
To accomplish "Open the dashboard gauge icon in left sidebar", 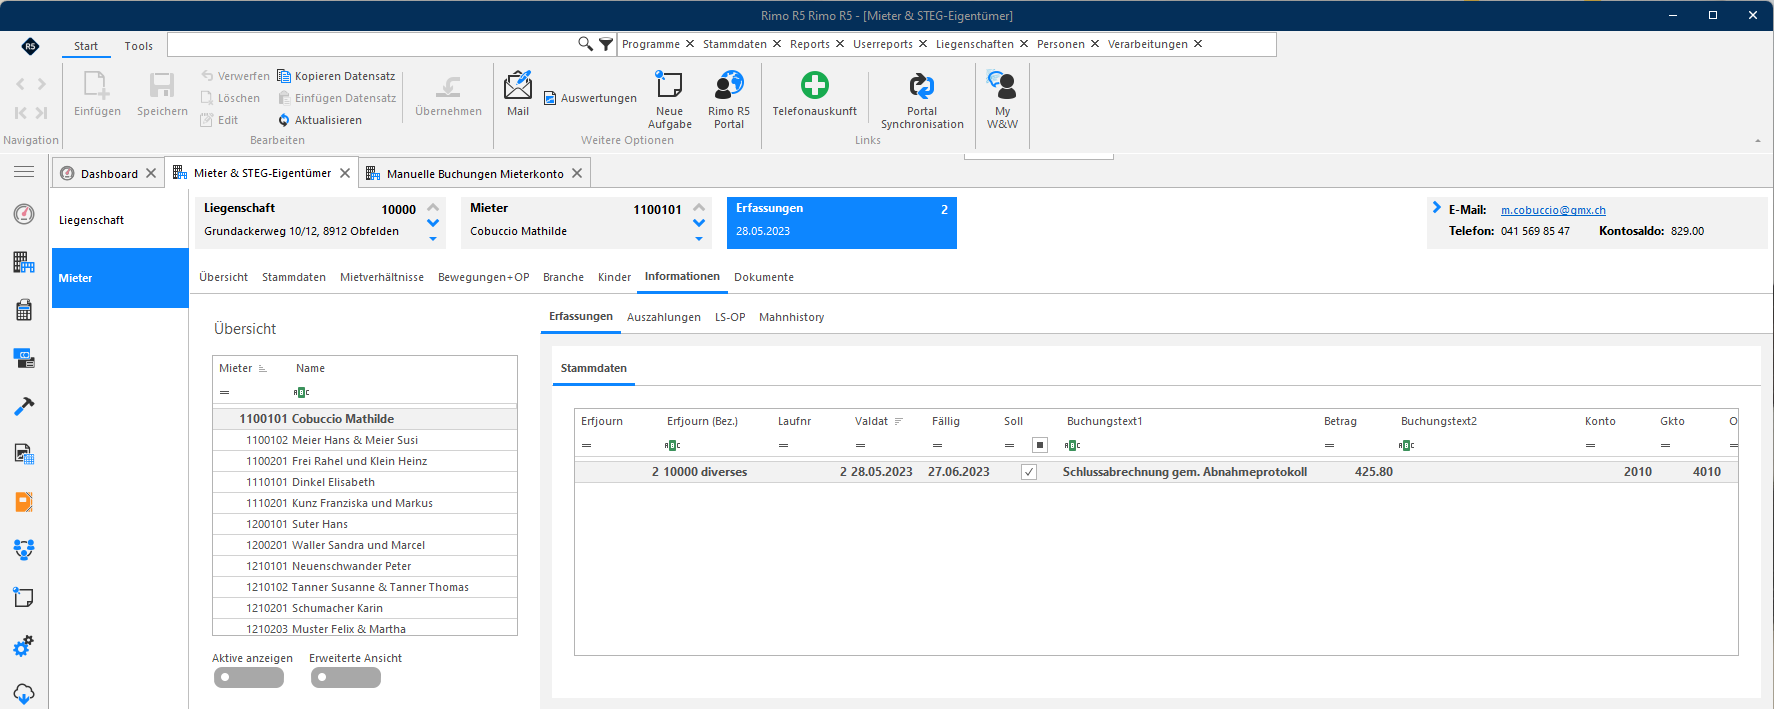I will tap(24, 214).
